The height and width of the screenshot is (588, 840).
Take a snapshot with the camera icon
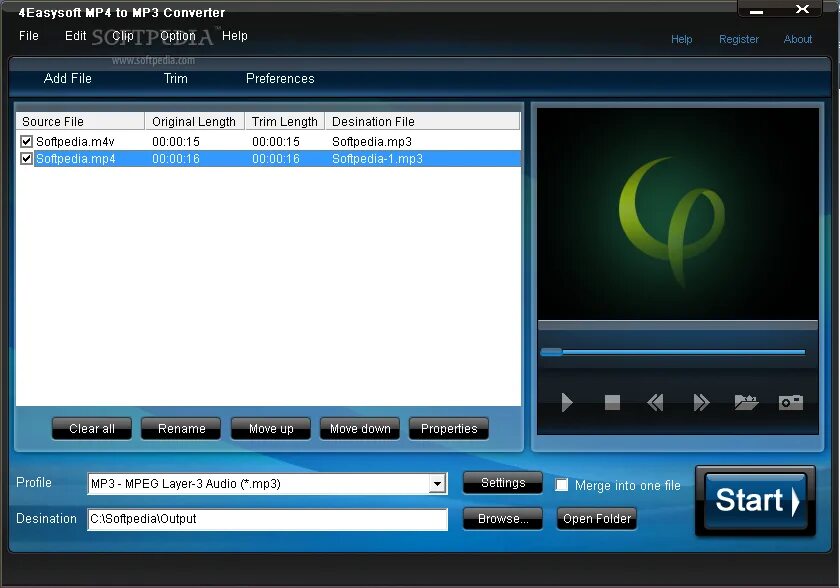click(791, 402)
